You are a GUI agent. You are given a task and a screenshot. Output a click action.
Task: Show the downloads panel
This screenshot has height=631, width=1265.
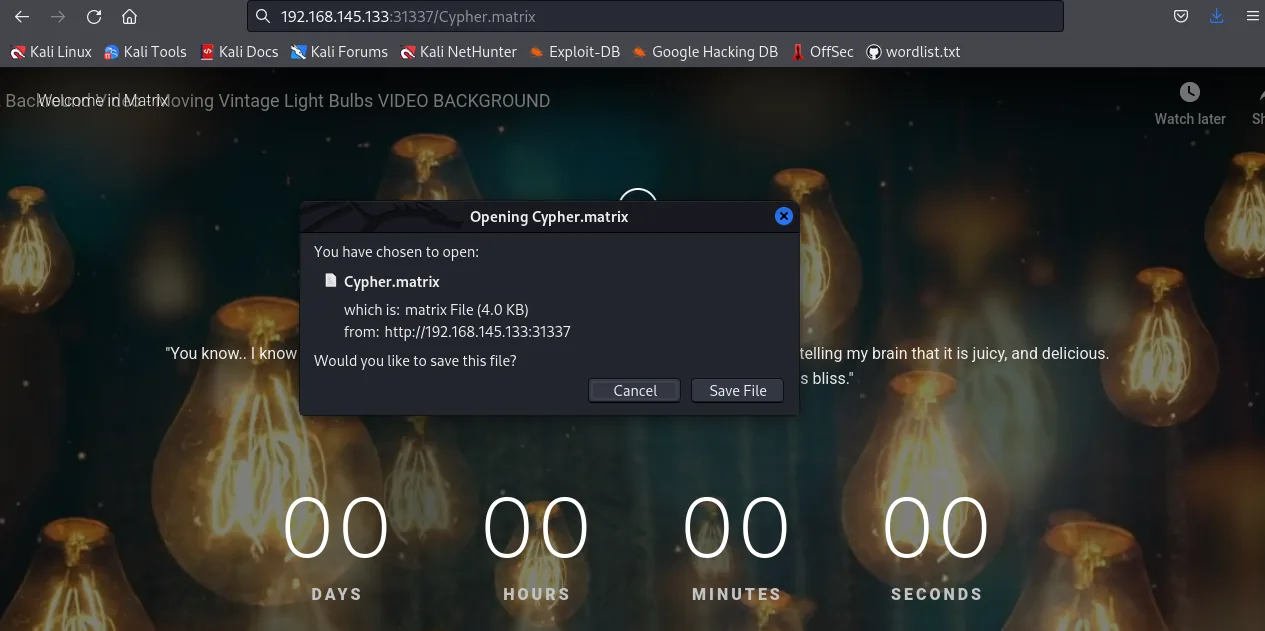click(1216, 16)
